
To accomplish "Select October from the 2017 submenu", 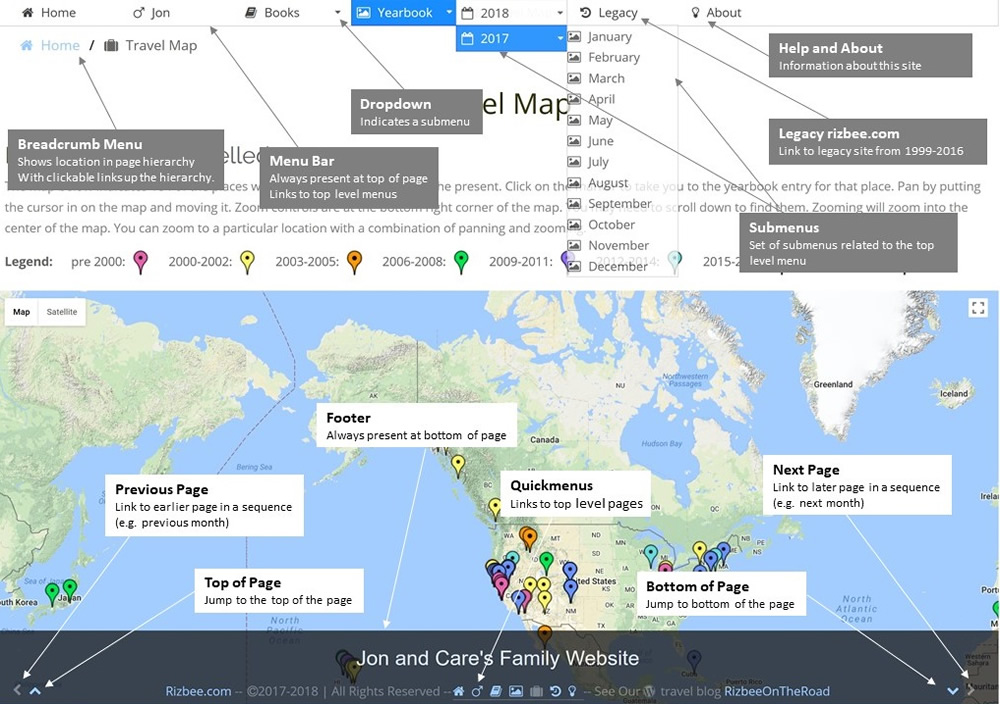I will pos(602,224).
